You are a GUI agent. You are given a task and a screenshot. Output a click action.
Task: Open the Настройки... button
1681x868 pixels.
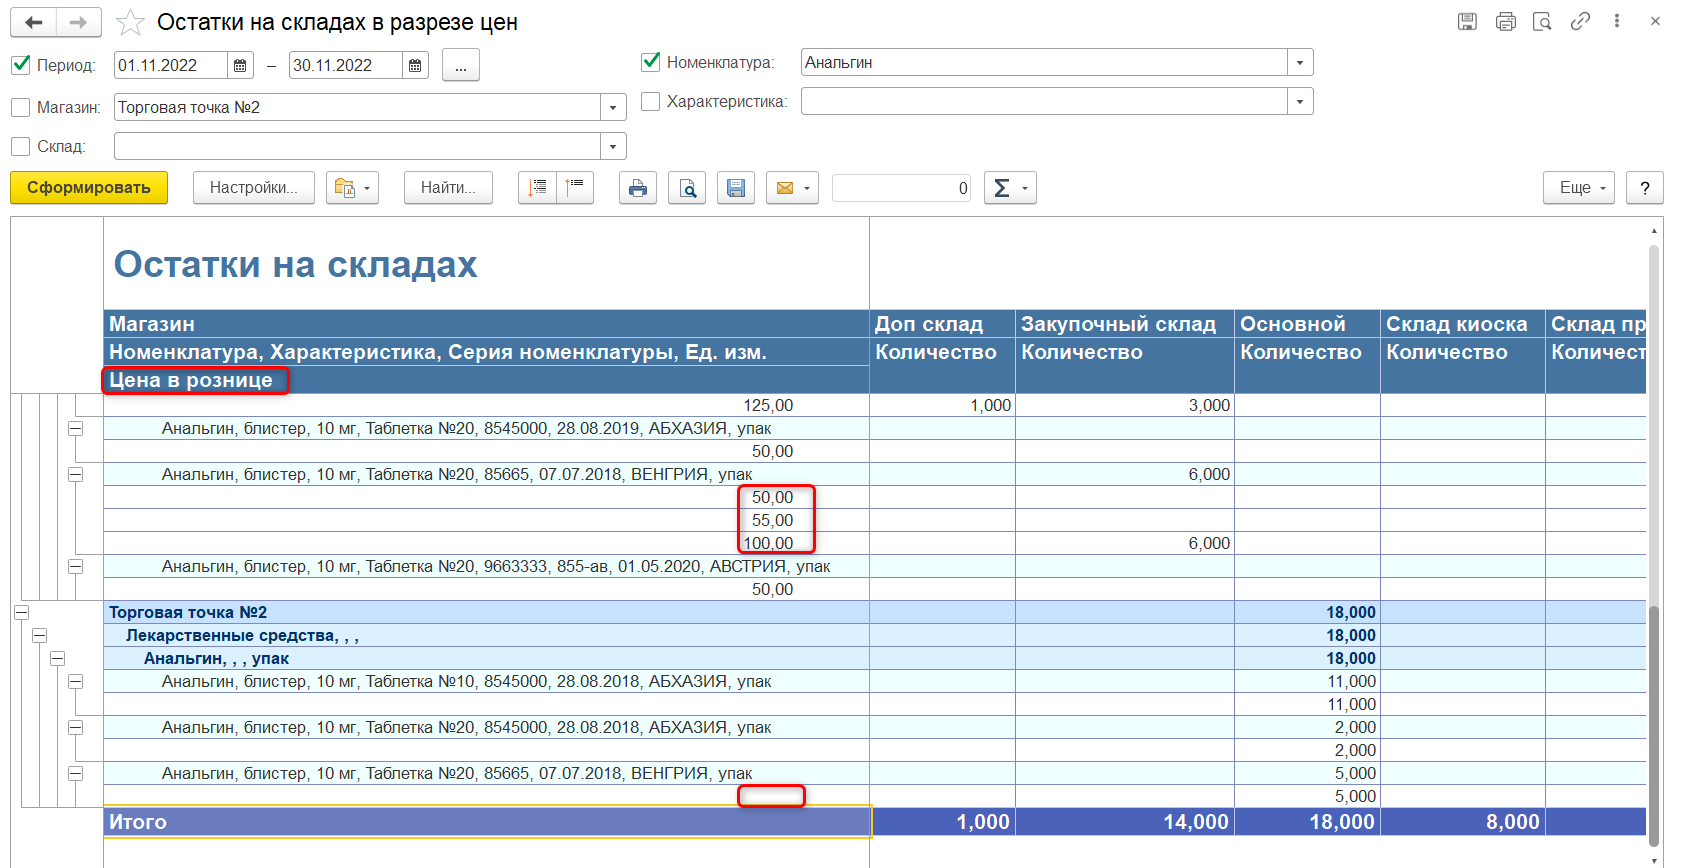(253, 188)
